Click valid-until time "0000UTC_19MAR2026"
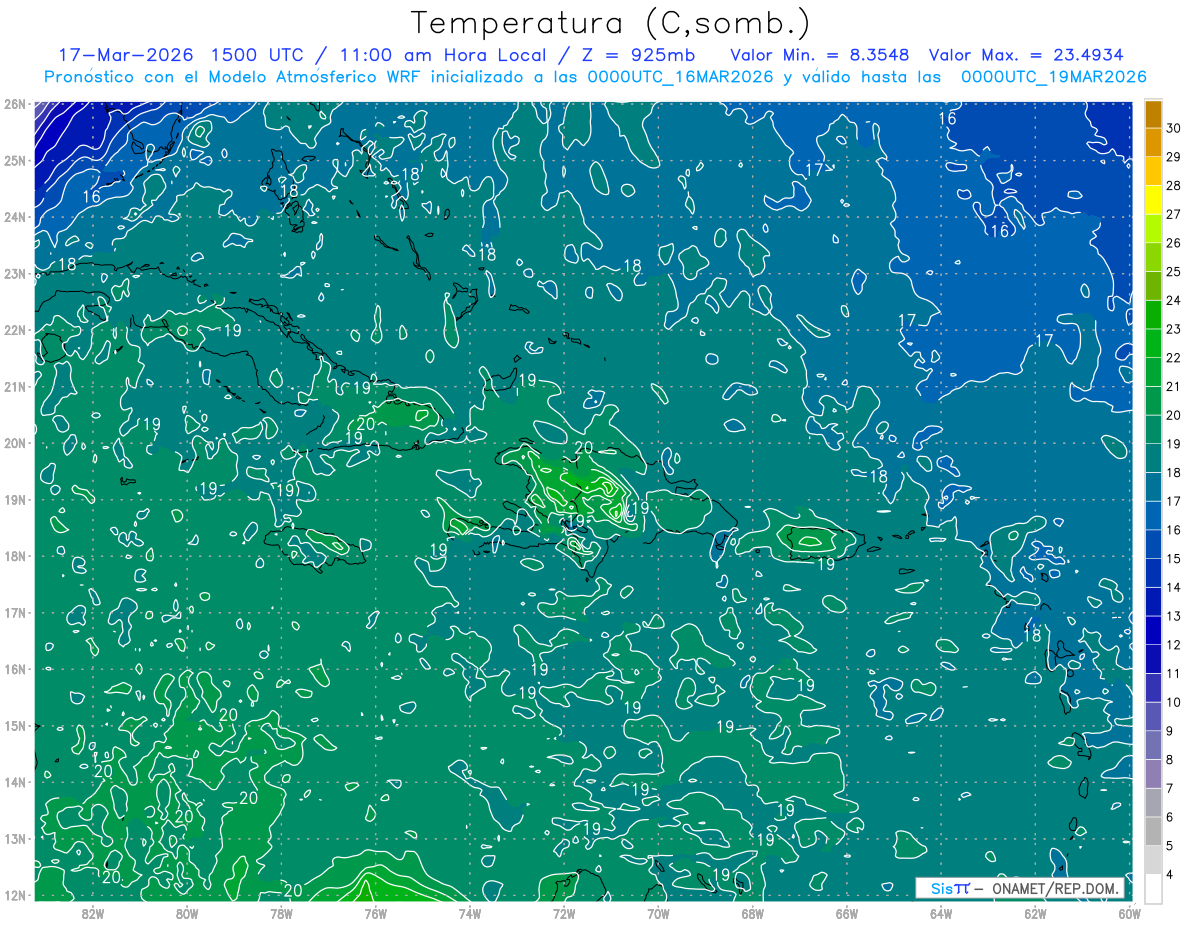This screenshot has width=1200, height=927. point(1053,77)
